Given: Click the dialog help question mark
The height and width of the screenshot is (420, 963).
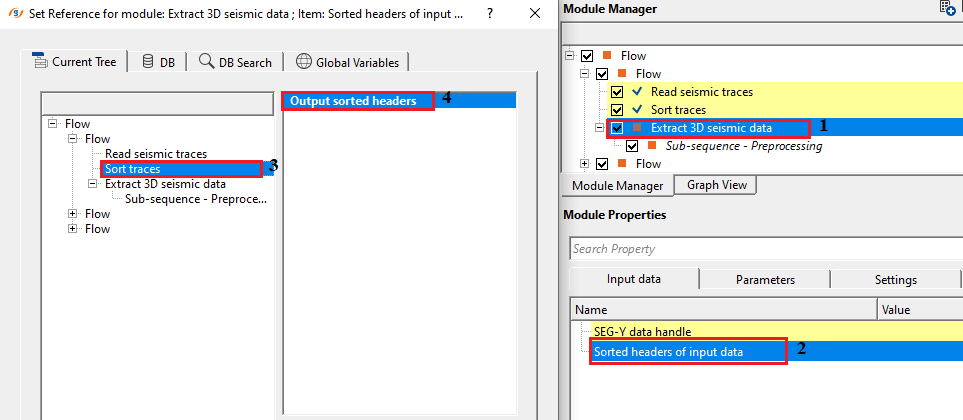Looking at the screenshot, I should (x=489, y=14).
